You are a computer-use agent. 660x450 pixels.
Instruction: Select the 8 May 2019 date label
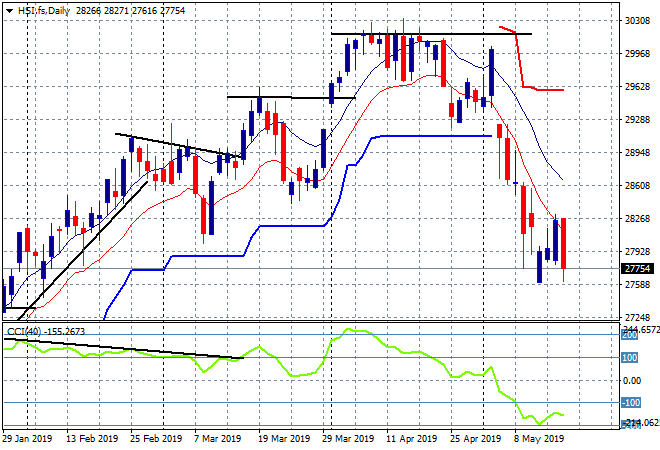click(x=539, y=439)
